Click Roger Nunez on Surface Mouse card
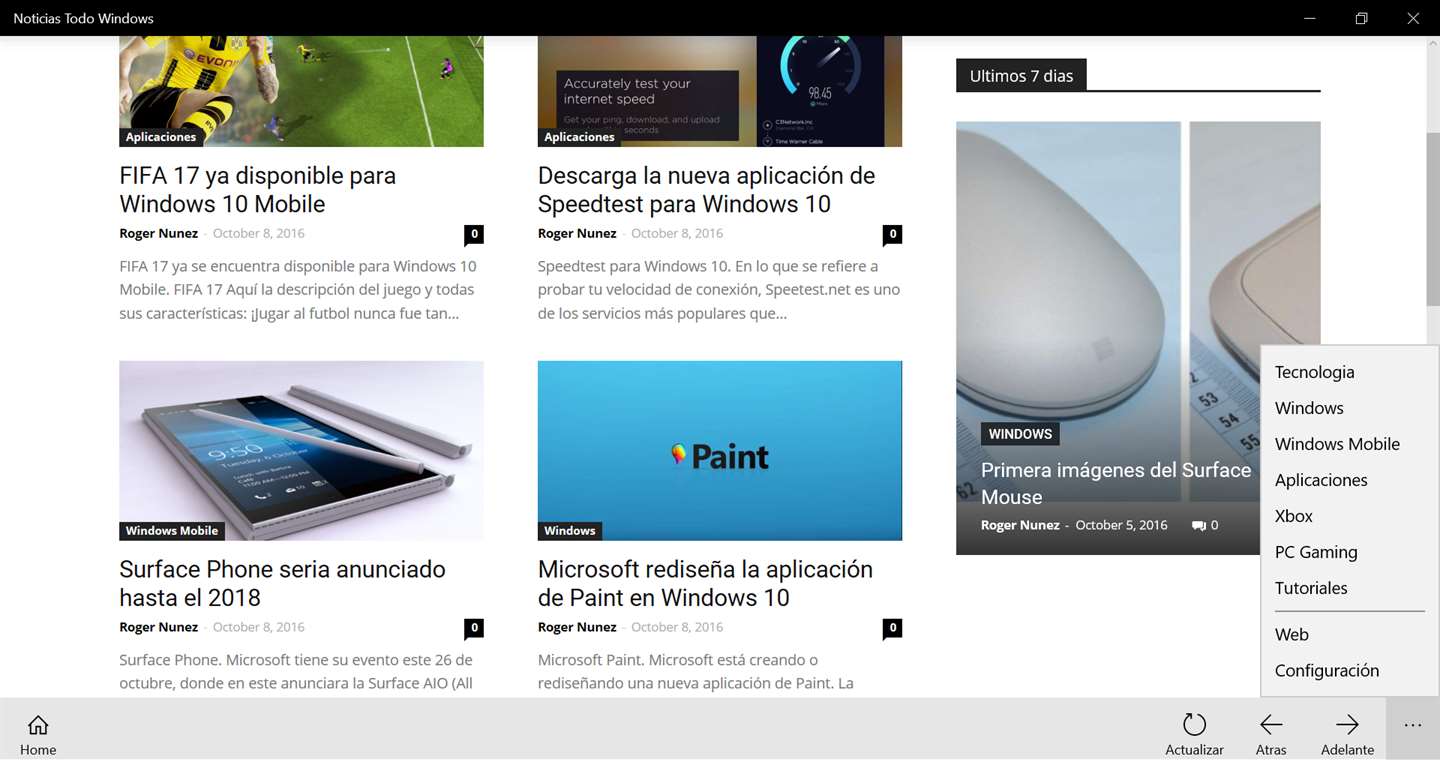 coord(1020,525)
